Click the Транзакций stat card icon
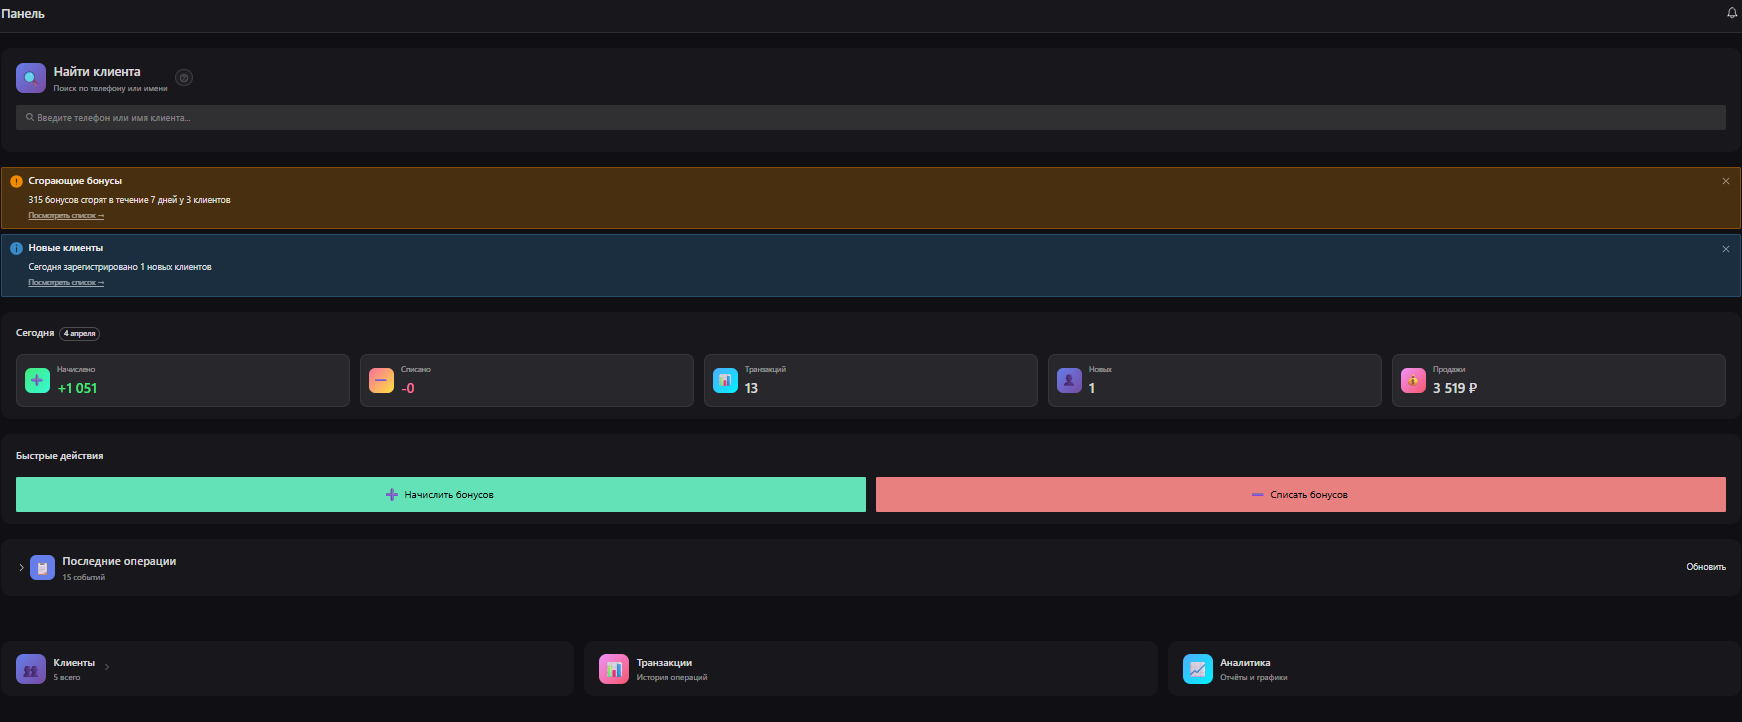The width and height of the screenshot is (1742, 722). pyautogui.click(x=725, y=381)
